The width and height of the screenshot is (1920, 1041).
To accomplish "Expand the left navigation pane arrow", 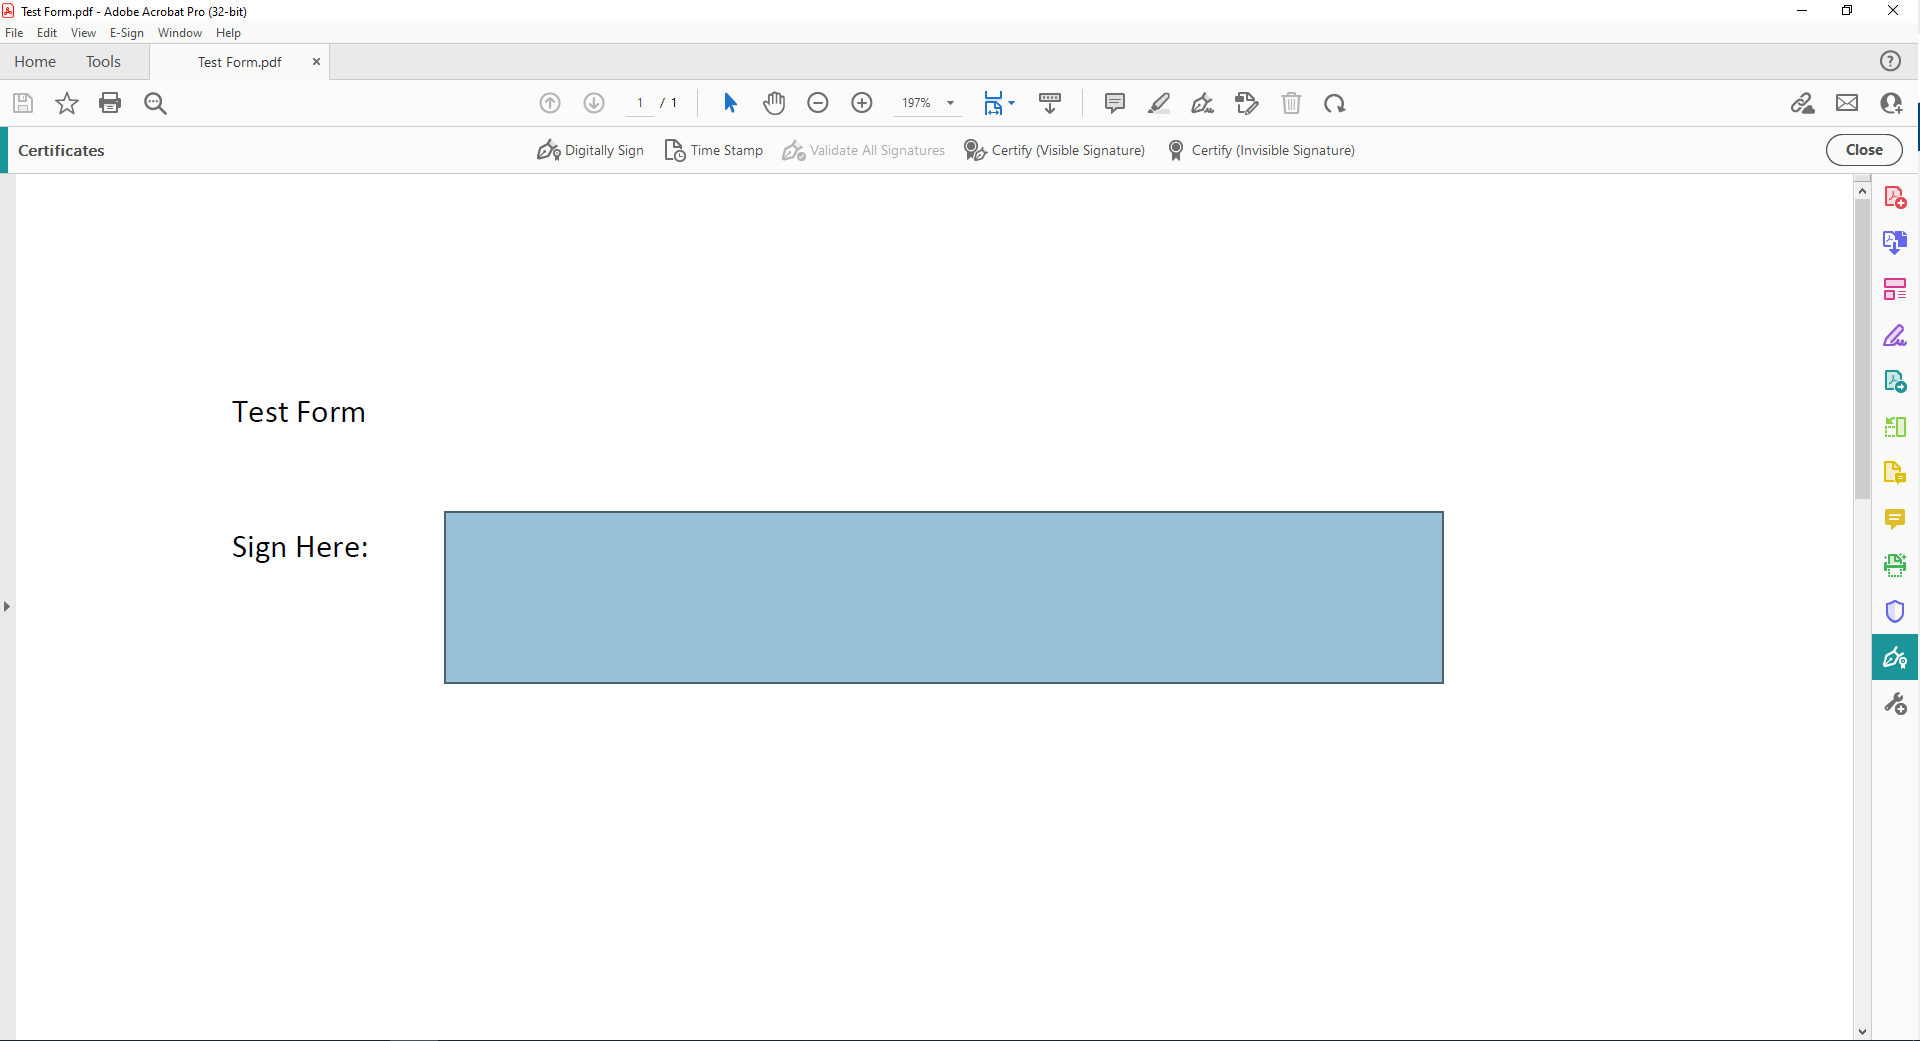I will click(x=7, y=606).
